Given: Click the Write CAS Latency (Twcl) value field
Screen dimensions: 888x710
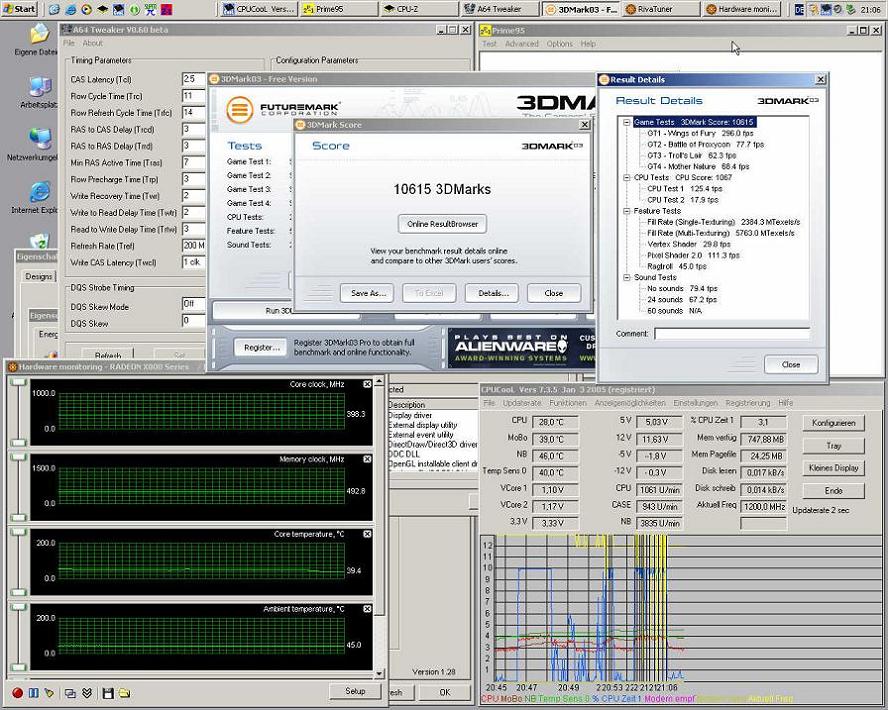Looking at the screenshot, I should (194, 262).
